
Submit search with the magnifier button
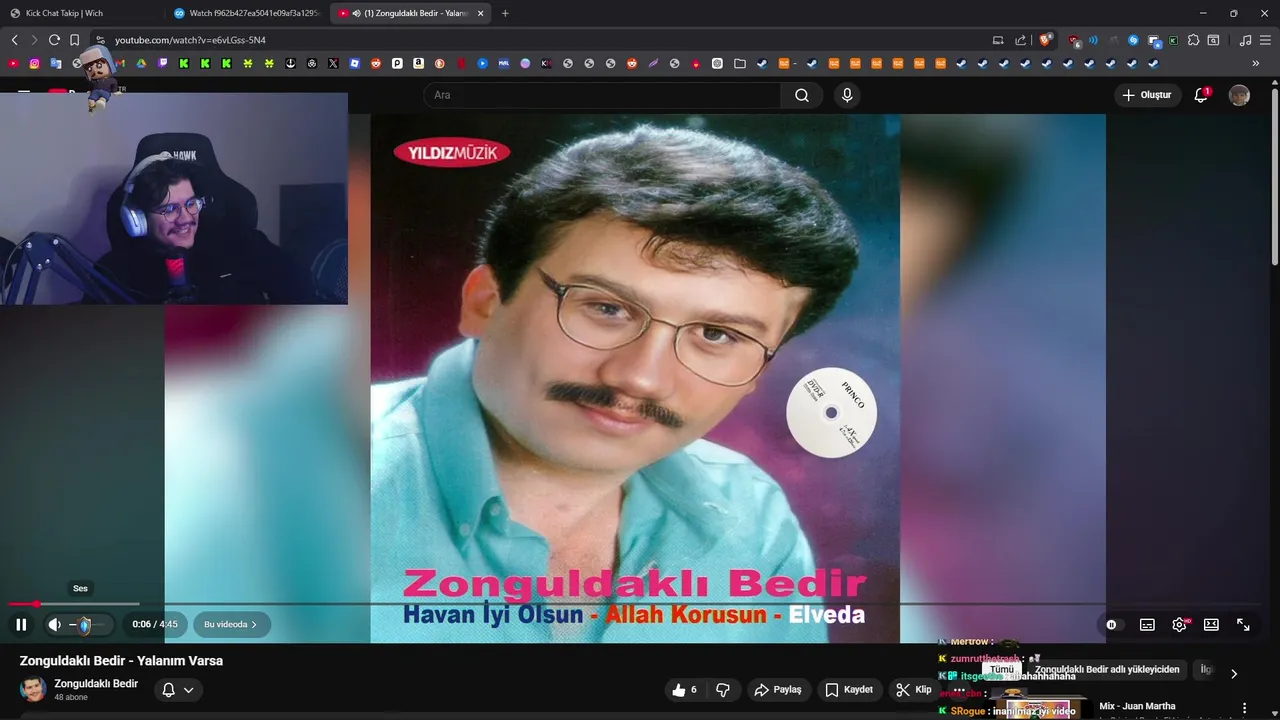tap(802, 95)
